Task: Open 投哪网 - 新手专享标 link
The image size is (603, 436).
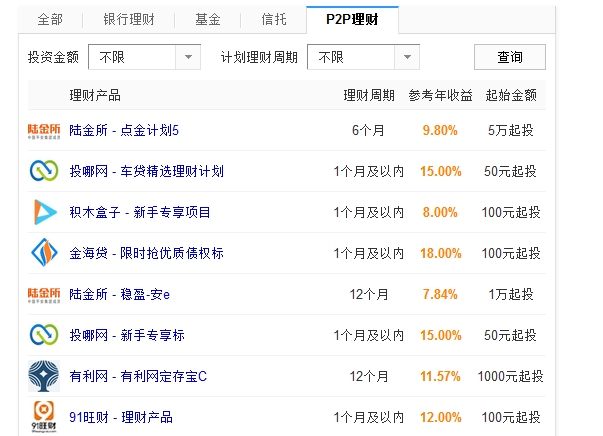Action: point(127,335)
